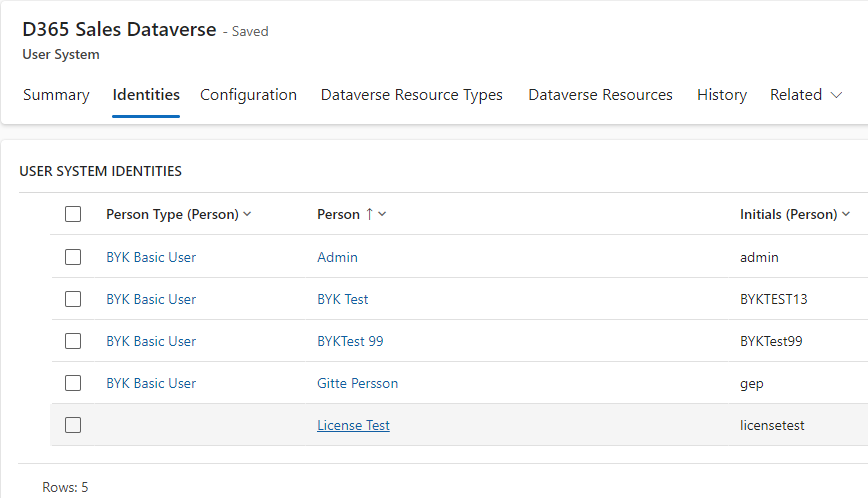Click the Gitte Persson person link
This screenshot has width=868, height=498.
[357, 383]
